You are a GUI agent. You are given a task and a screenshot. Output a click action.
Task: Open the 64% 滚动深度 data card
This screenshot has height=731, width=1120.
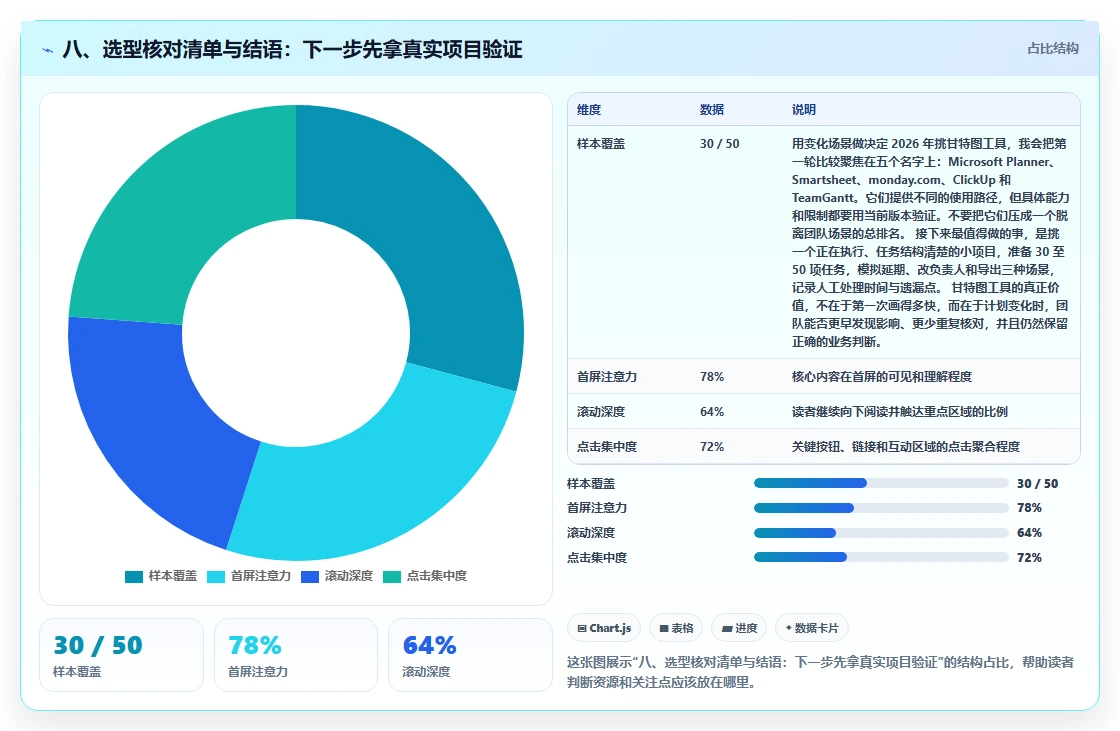click(x=470, y=655)
